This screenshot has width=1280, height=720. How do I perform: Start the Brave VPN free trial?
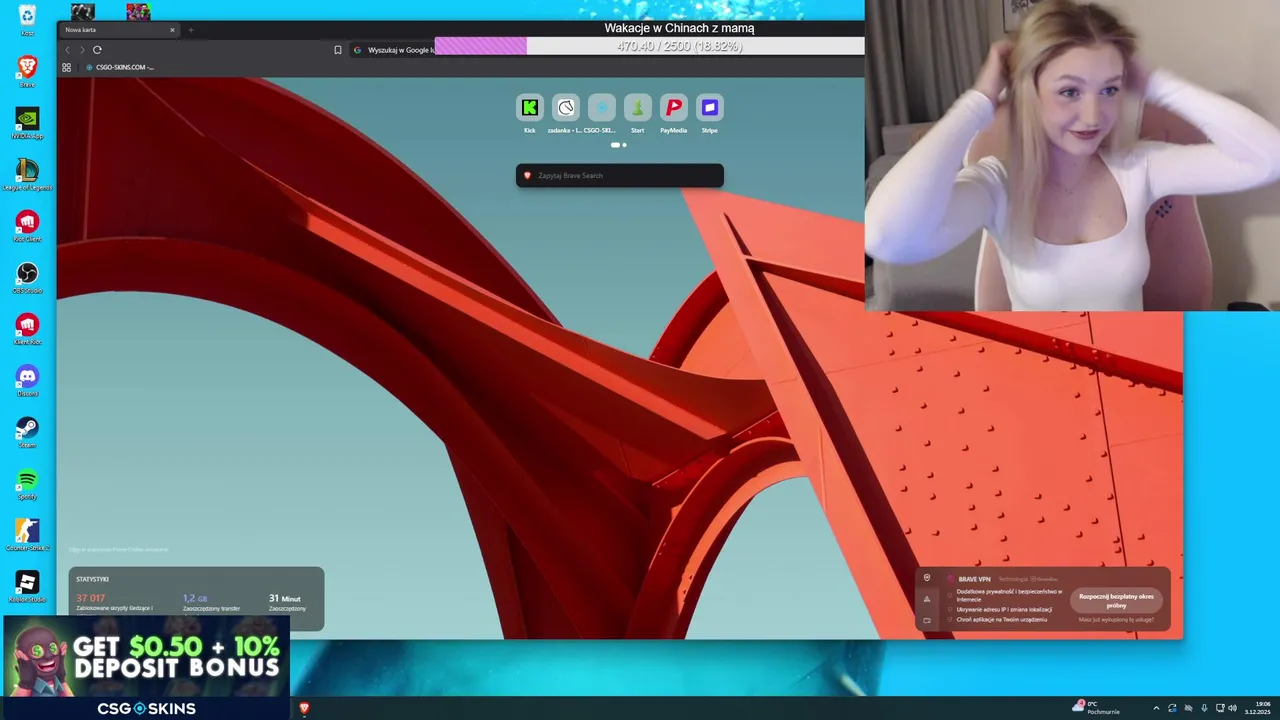coord(1116,600)
